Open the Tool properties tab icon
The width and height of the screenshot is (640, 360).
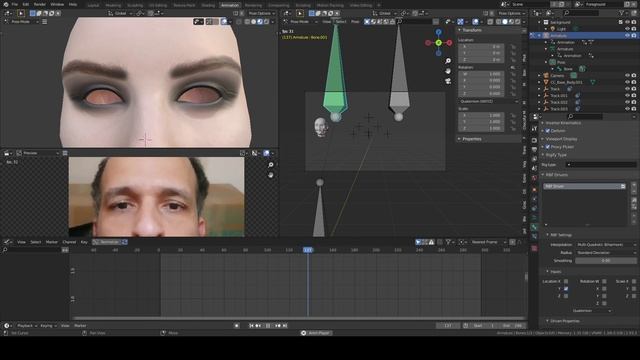click(x=534, y=129)
